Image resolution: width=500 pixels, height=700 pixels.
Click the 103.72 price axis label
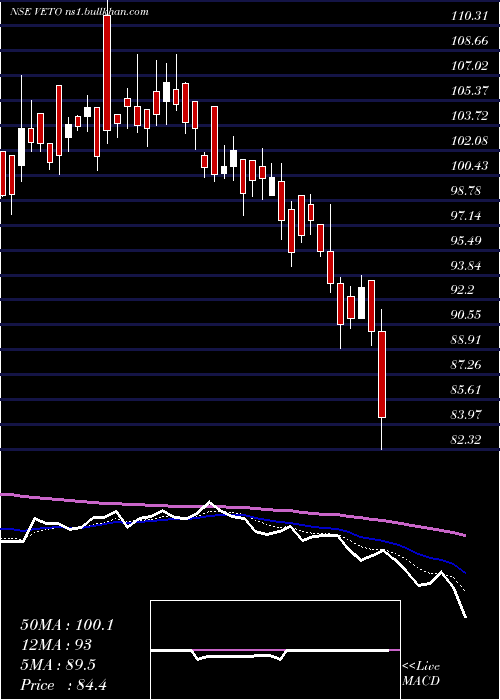pos(468,116)
